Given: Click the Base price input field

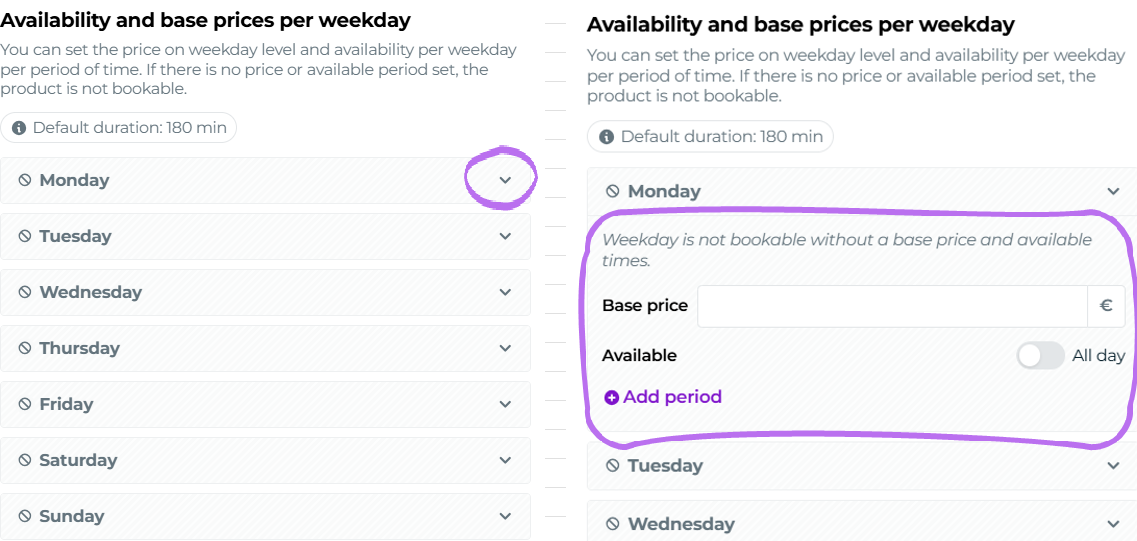Looking at the screenshot, I should click(x=891, y=306).
